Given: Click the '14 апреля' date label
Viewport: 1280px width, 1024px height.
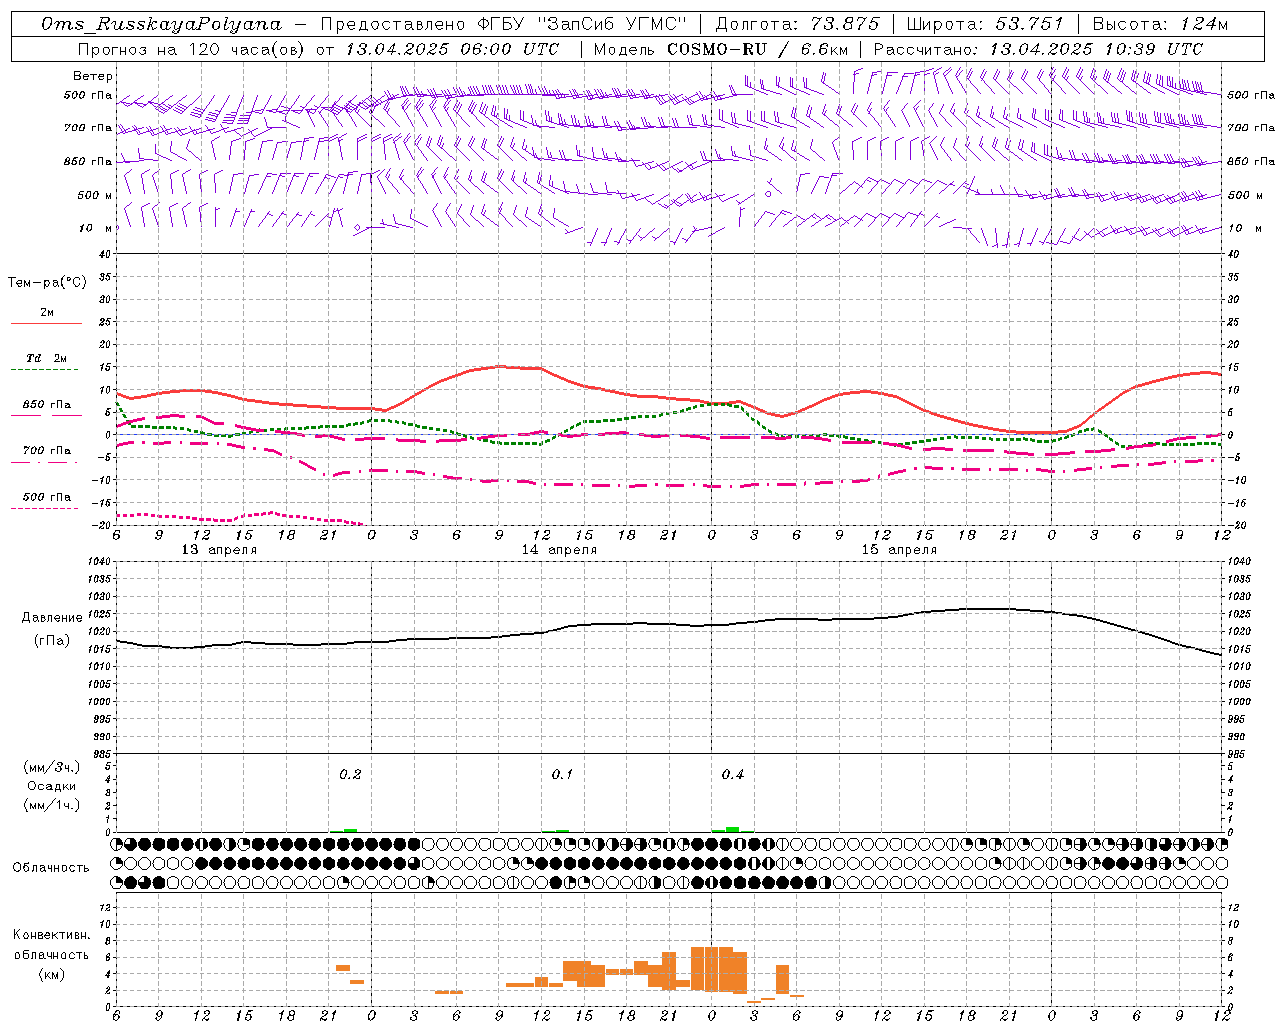Looking at the screenshot, I should tap(559, 550).
